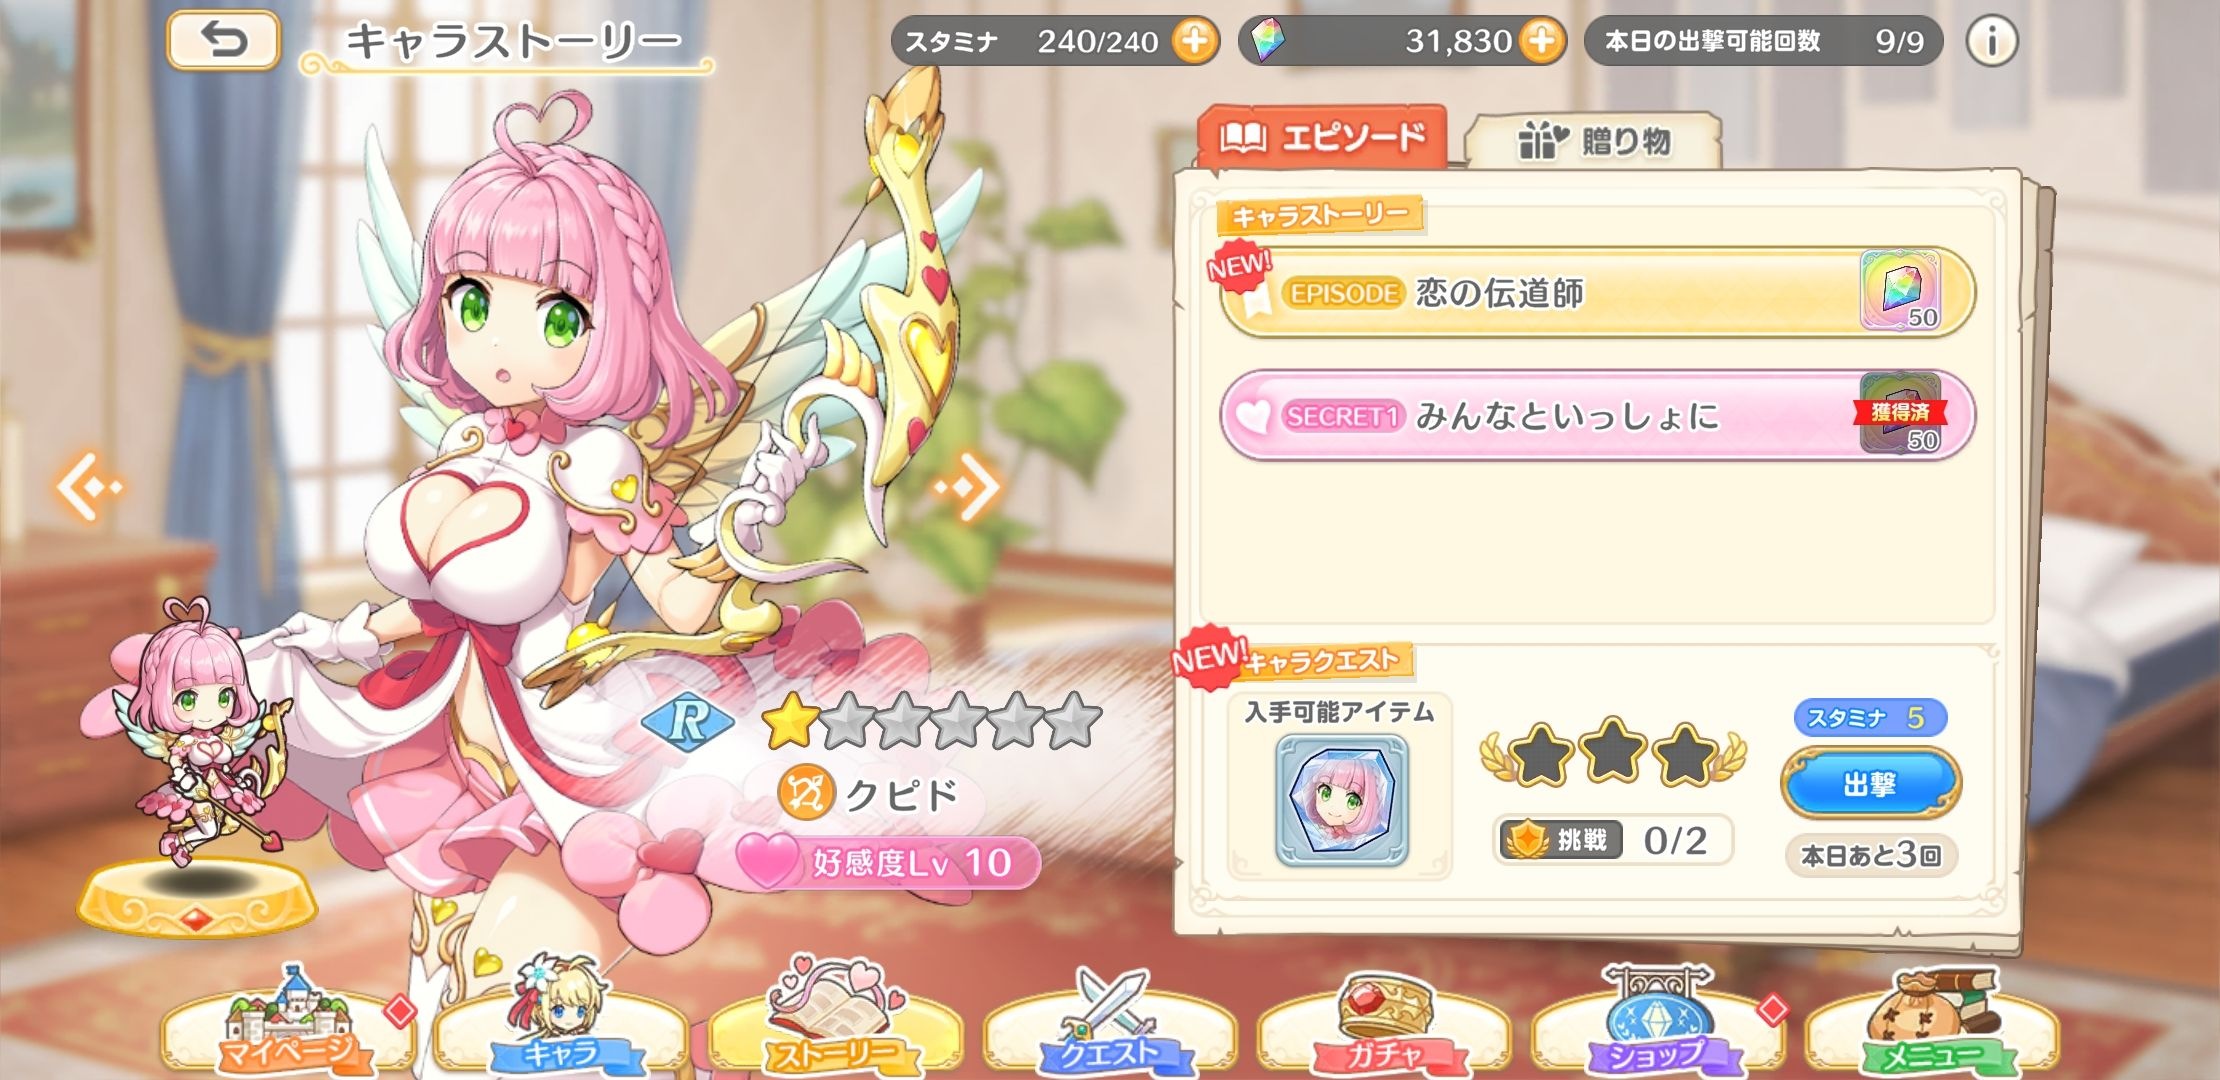The image size is (2220, 1080).
Task: Play SECRET1 みんなといっしょに
Action: (1597, 415)
